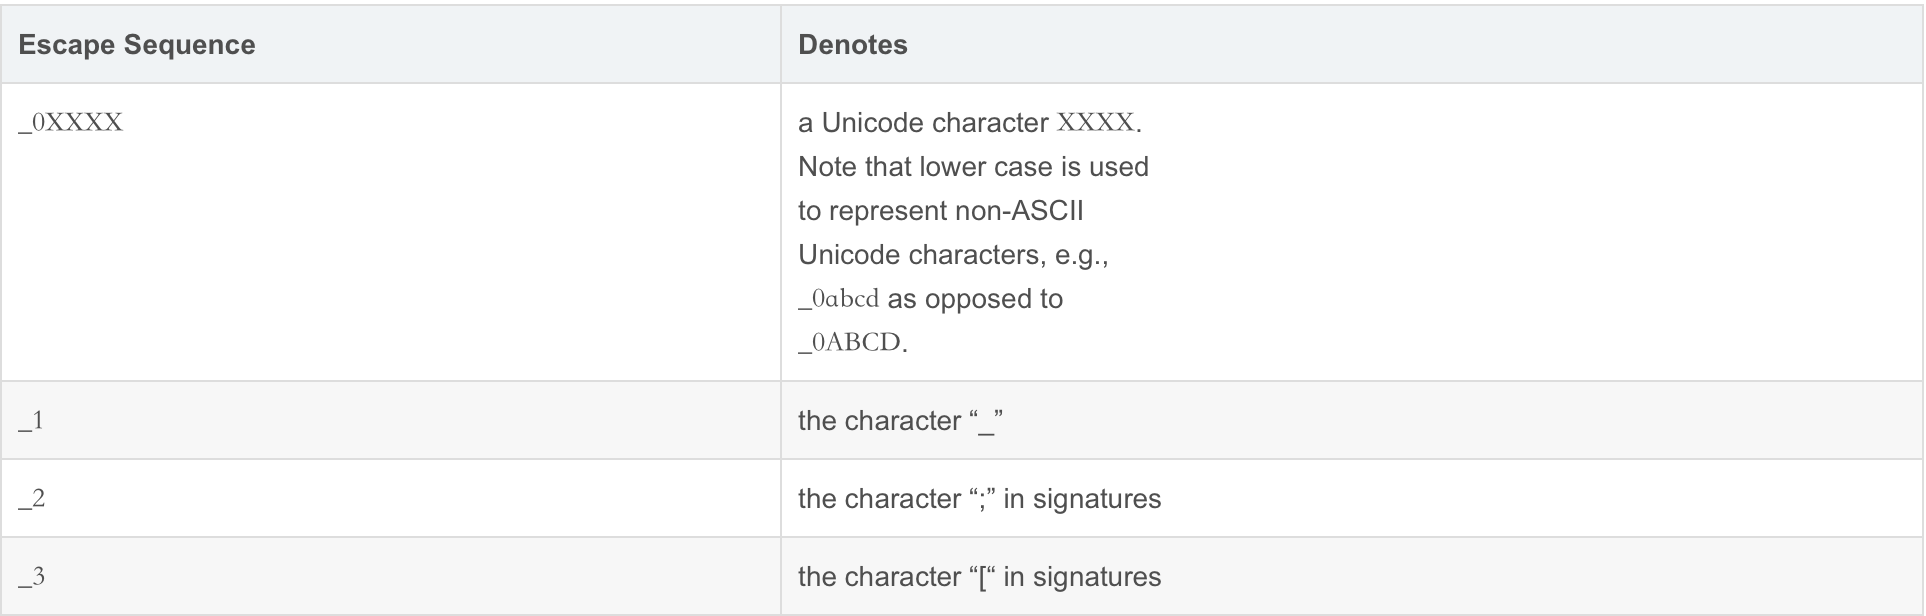Click the "as opposed to" text
The image size is (1926, 616).
coord(975,299)
